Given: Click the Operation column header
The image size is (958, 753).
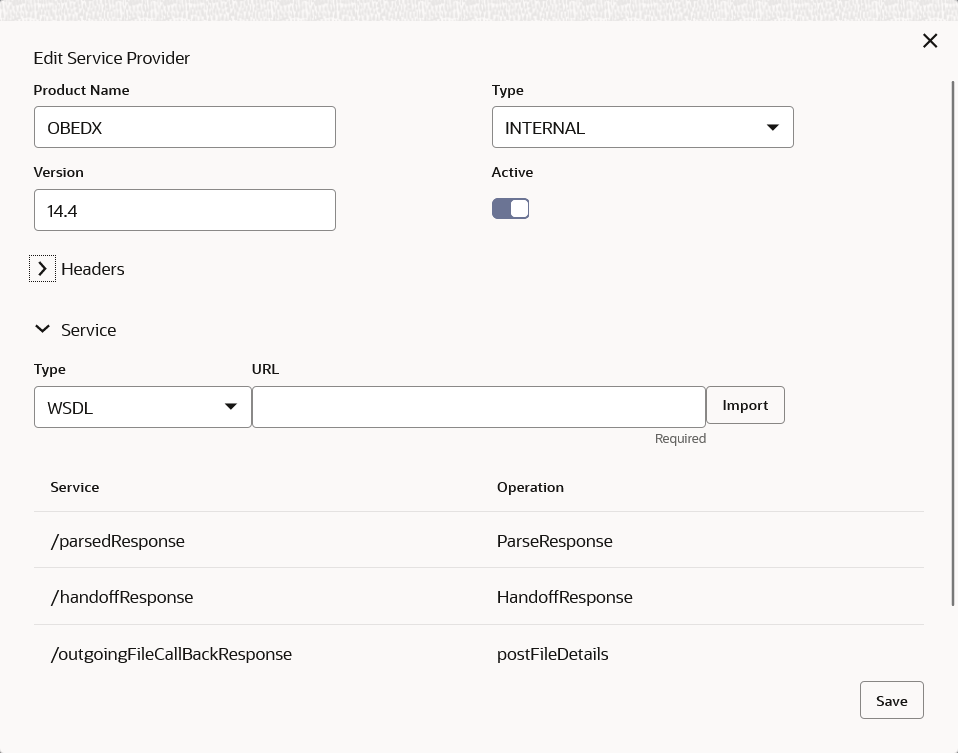Looking at the screenshot, I should click(x=530, y=487).
